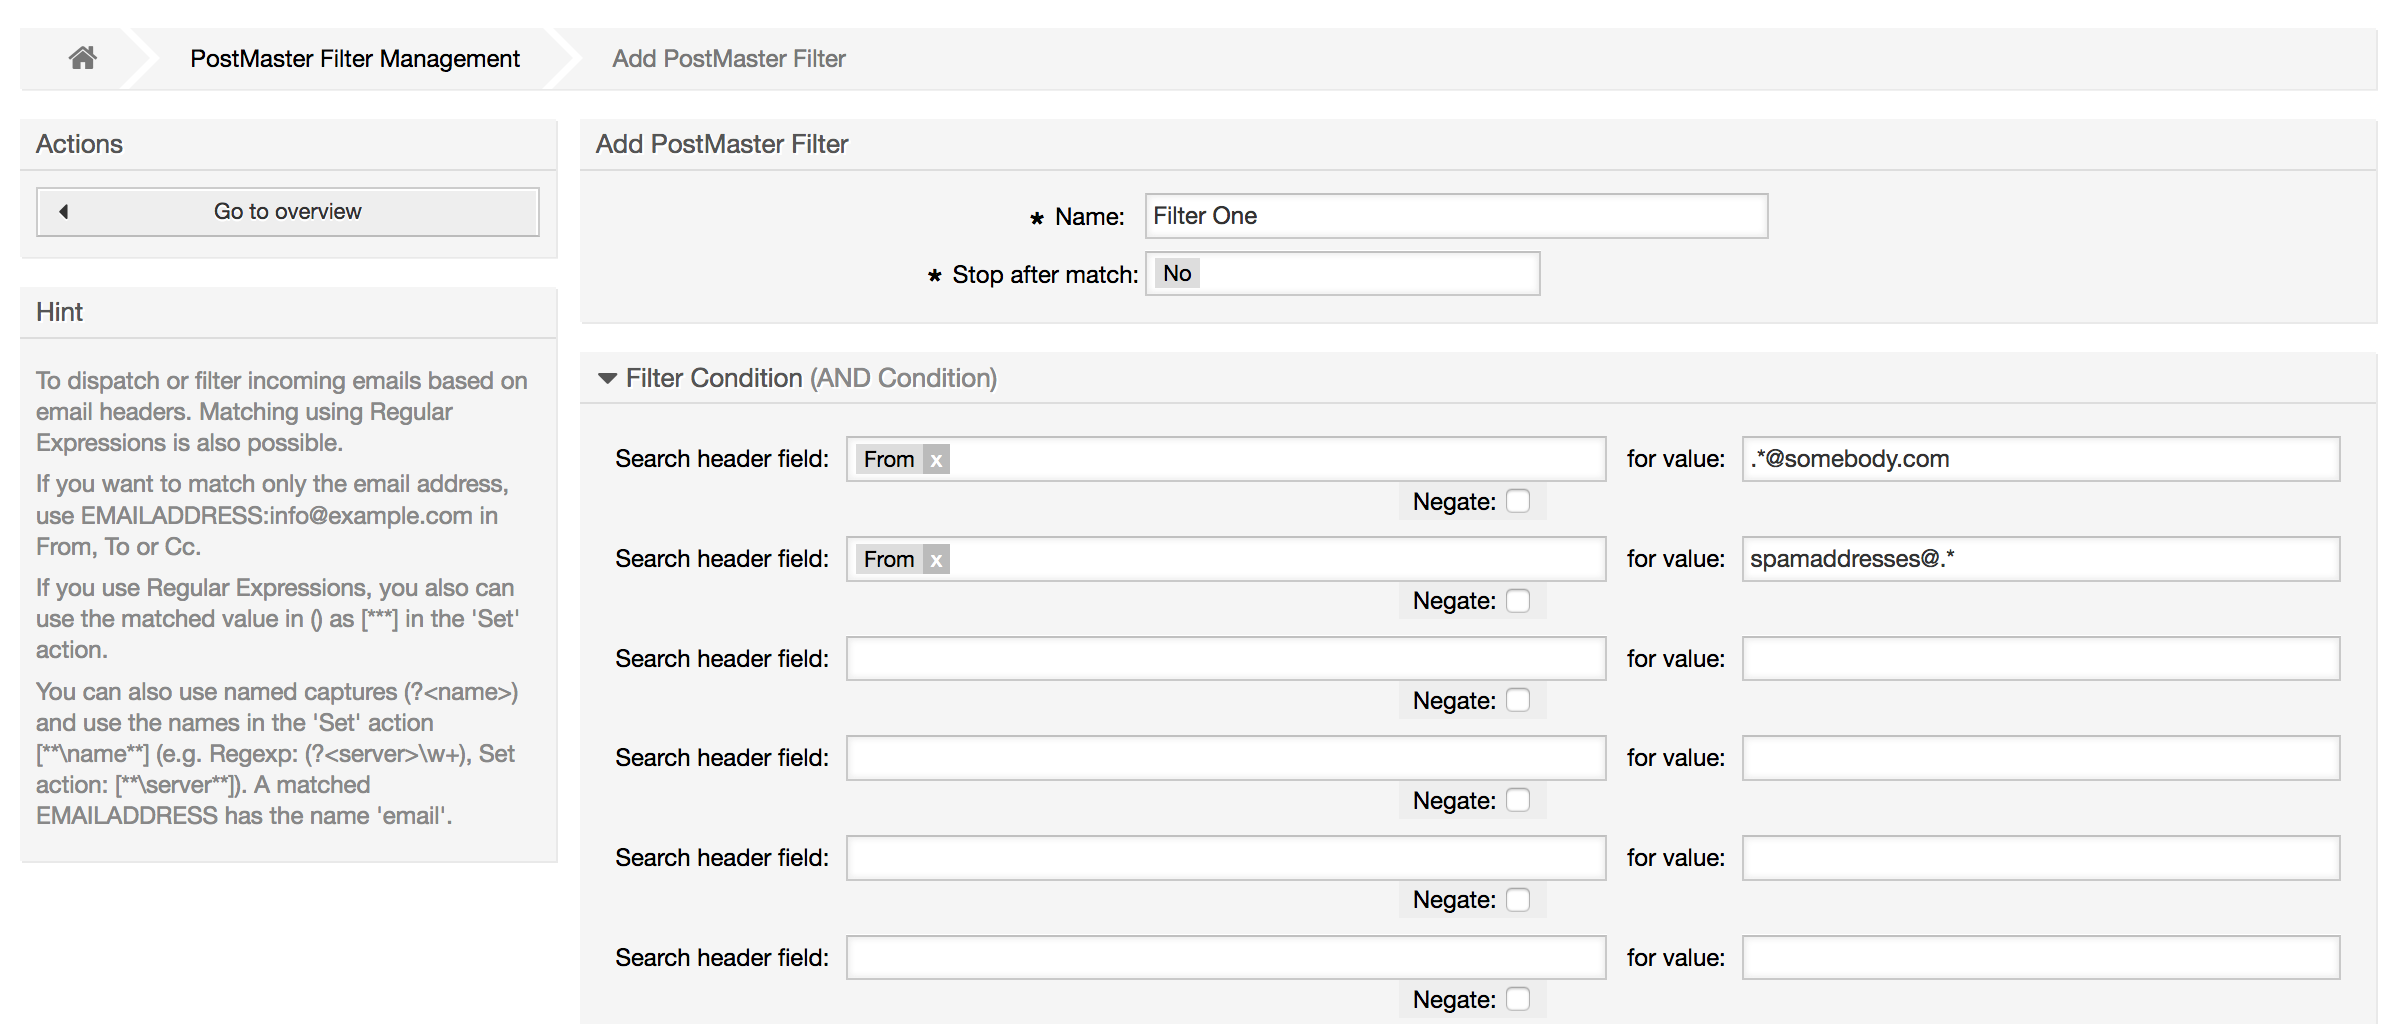2400x1024 pixels.
Task: Open the last Search header field selector
Action: pos(1225,957)
